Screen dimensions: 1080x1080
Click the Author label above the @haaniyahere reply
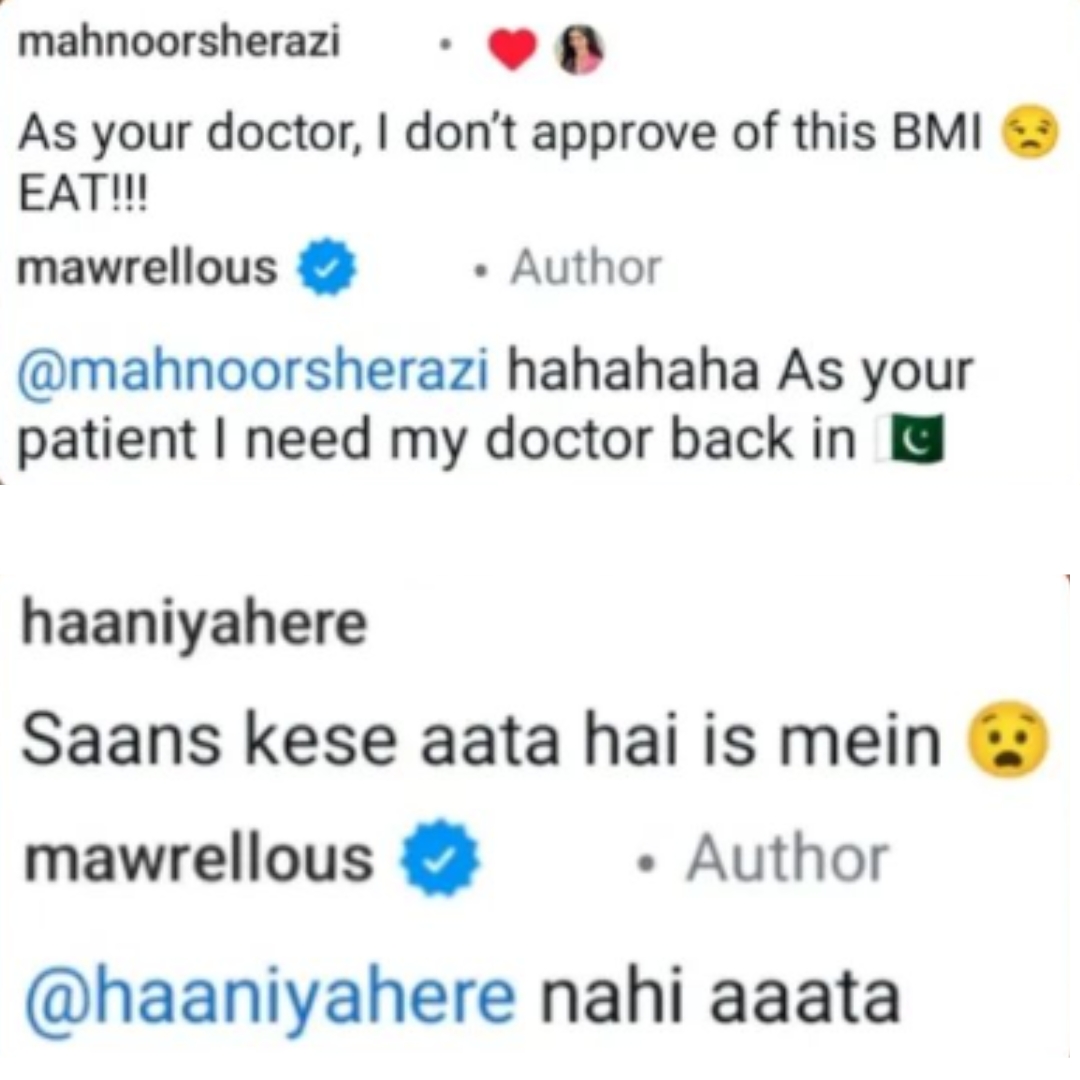pyautogui.click(x=787, y=859)
